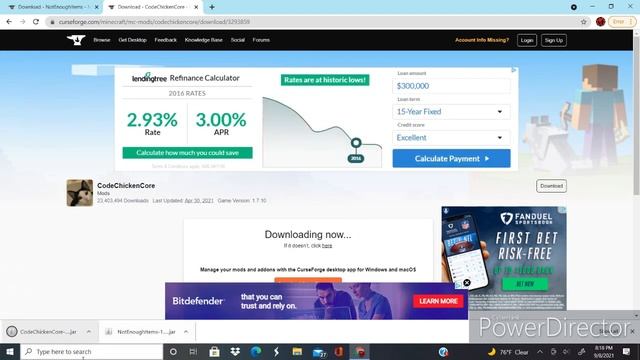Click the Loan amount $300,000 field
Viewport: 640px width, 360px height.
(x=451, y=86)
